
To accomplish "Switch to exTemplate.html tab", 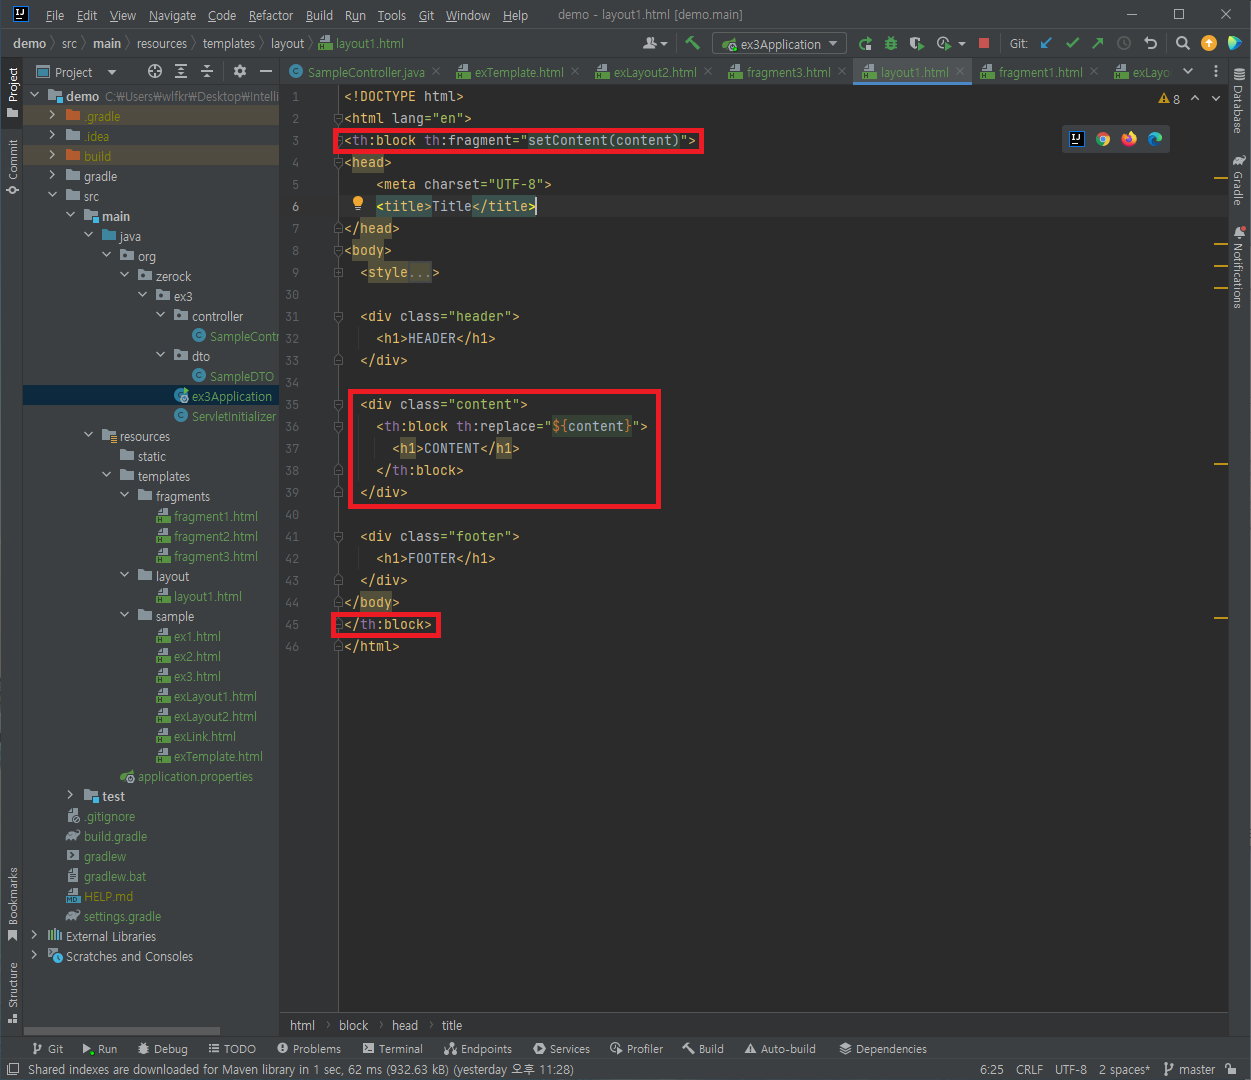I will (519, 72).
